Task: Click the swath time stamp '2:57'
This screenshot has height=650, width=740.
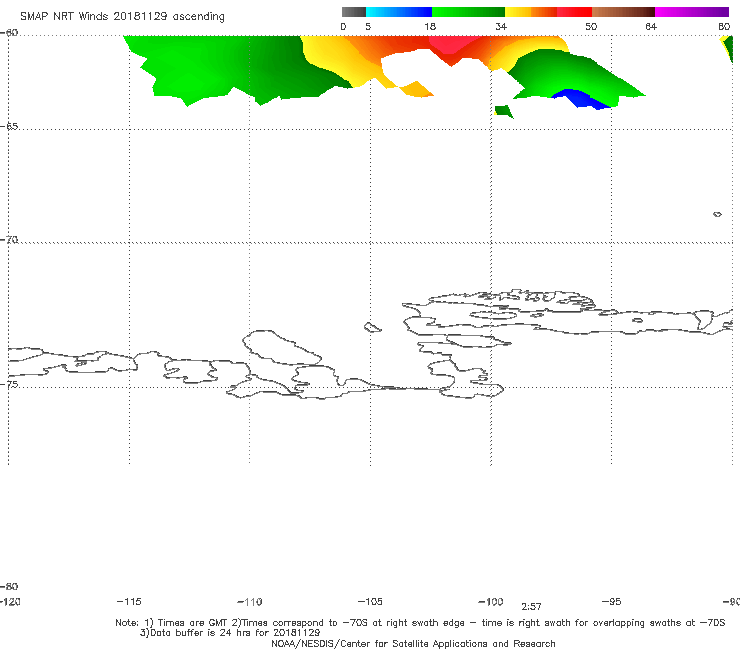Action: 531,607
